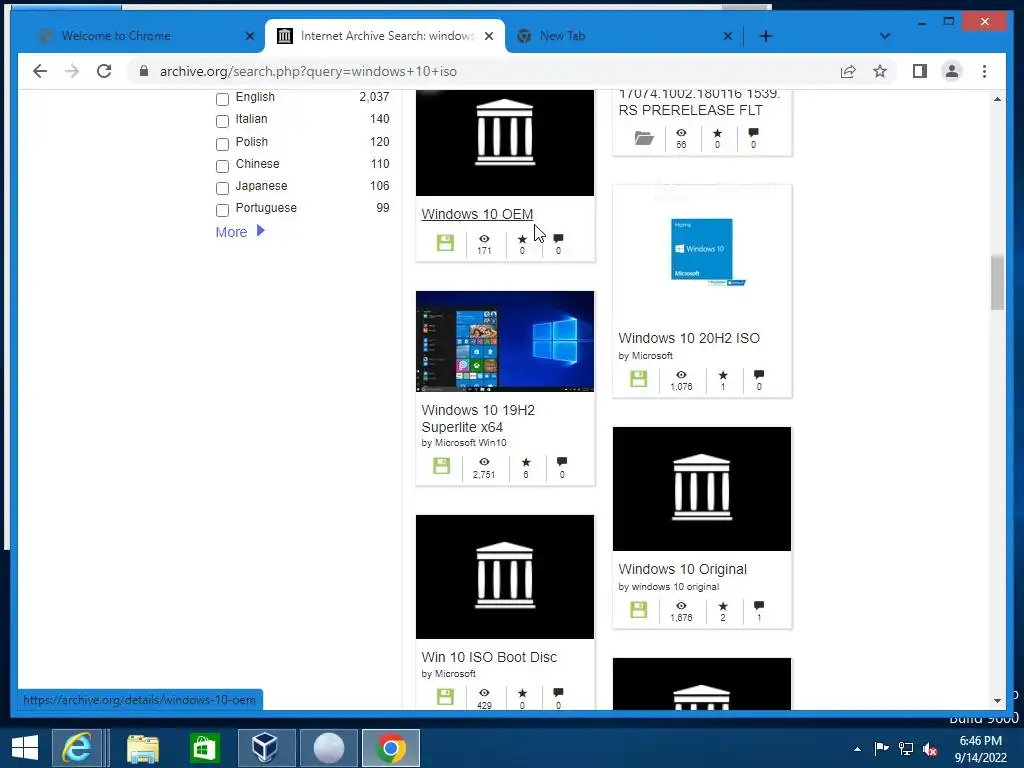1024x768 pixels.
Task: Click the folder icon on the RS PRERELEASE card
Action: coord(644,138)
